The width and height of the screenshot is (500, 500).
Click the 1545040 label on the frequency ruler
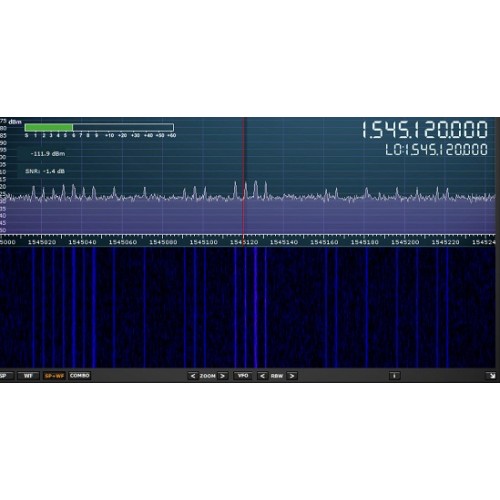82,242
